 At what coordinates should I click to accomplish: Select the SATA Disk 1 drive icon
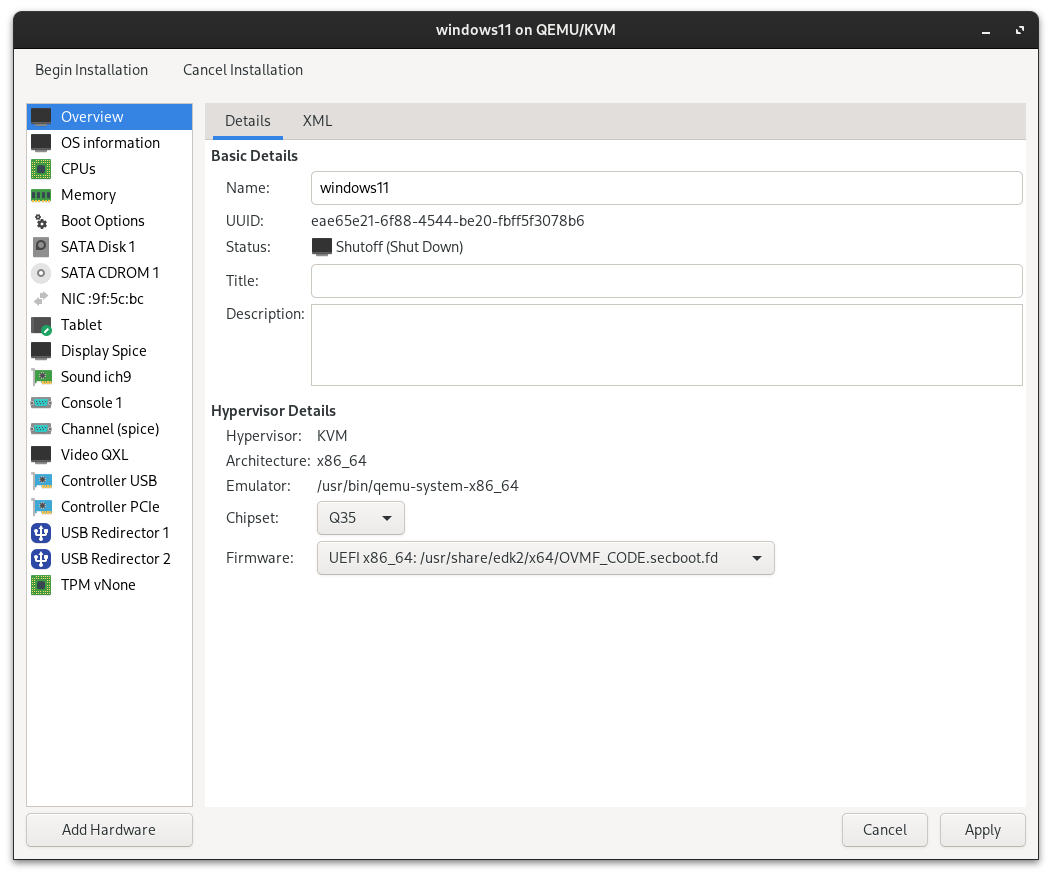pos(41,247)
